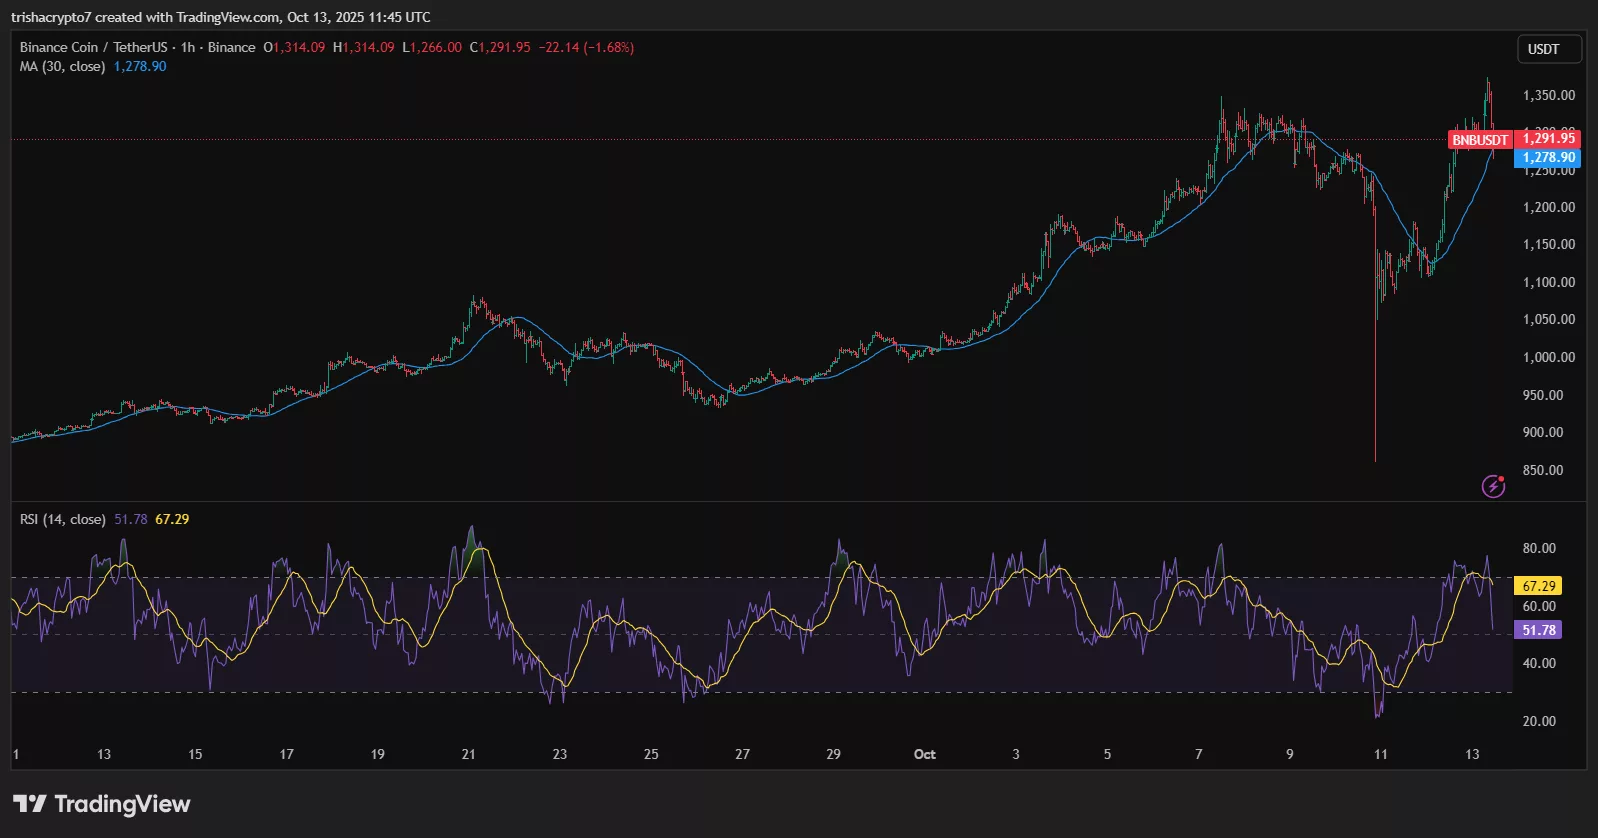Click the 850.00 level on price scale
Viewport: 1598px width, 838px height.
tap(1543, 470)
